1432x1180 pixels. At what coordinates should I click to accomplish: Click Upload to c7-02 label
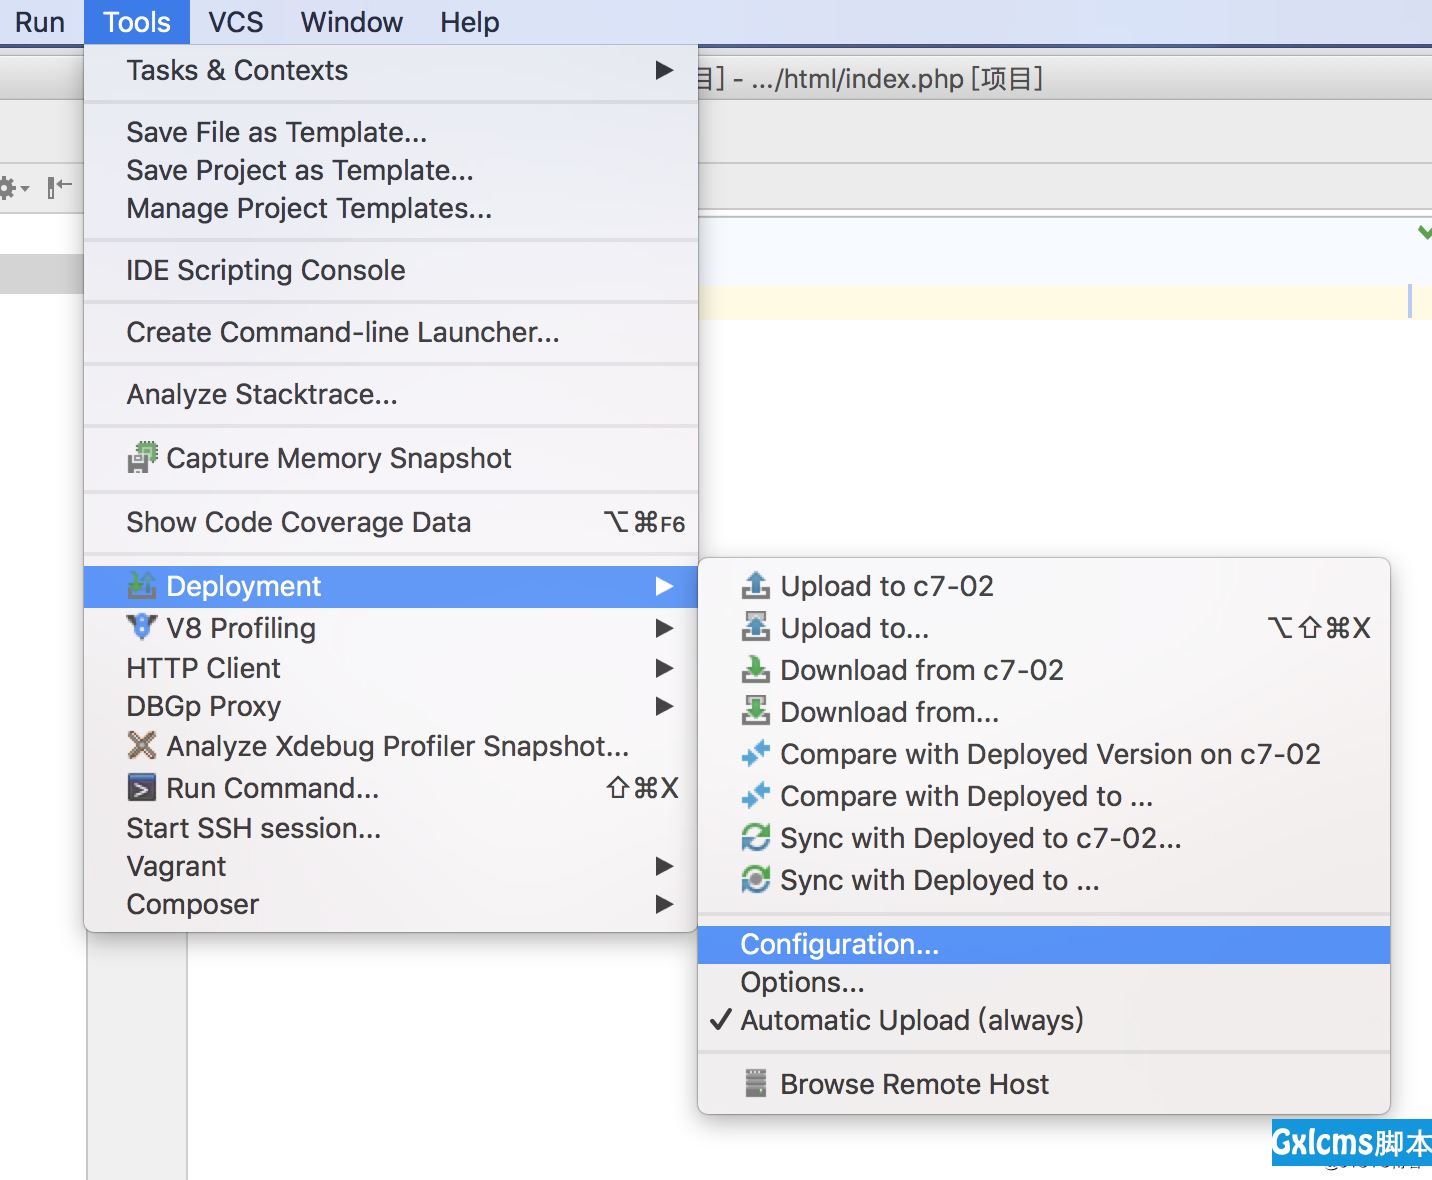tap(887, 586)
